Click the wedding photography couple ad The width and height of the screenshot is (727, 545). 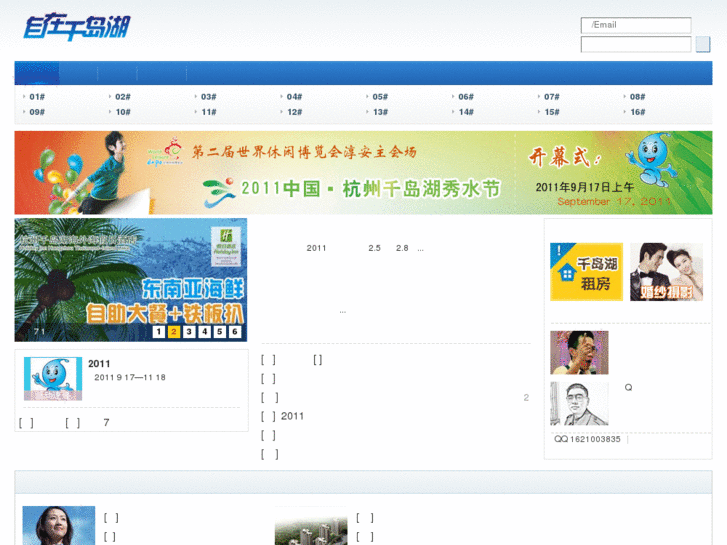[666, 272]
